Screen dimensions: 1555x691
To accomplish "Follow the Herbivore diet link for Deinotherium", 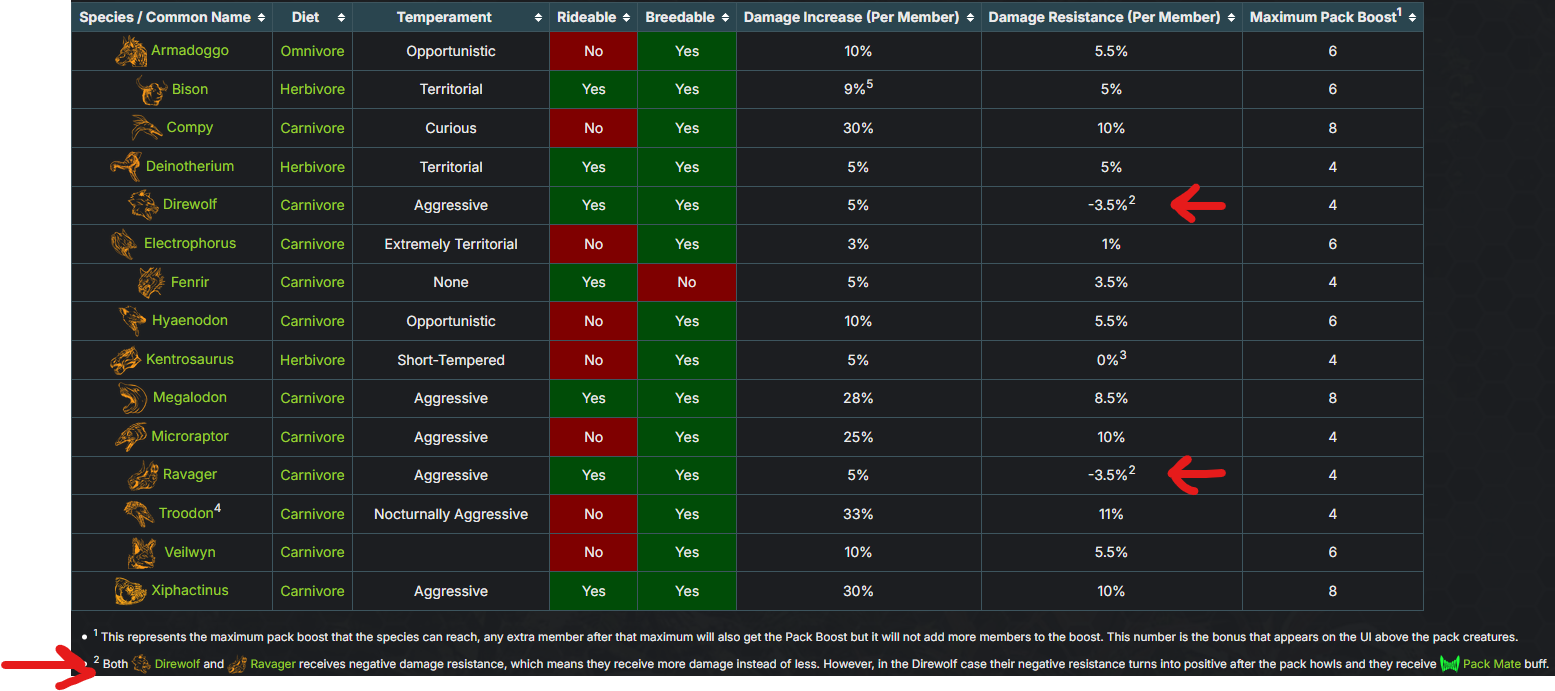I will coord(312,167).
